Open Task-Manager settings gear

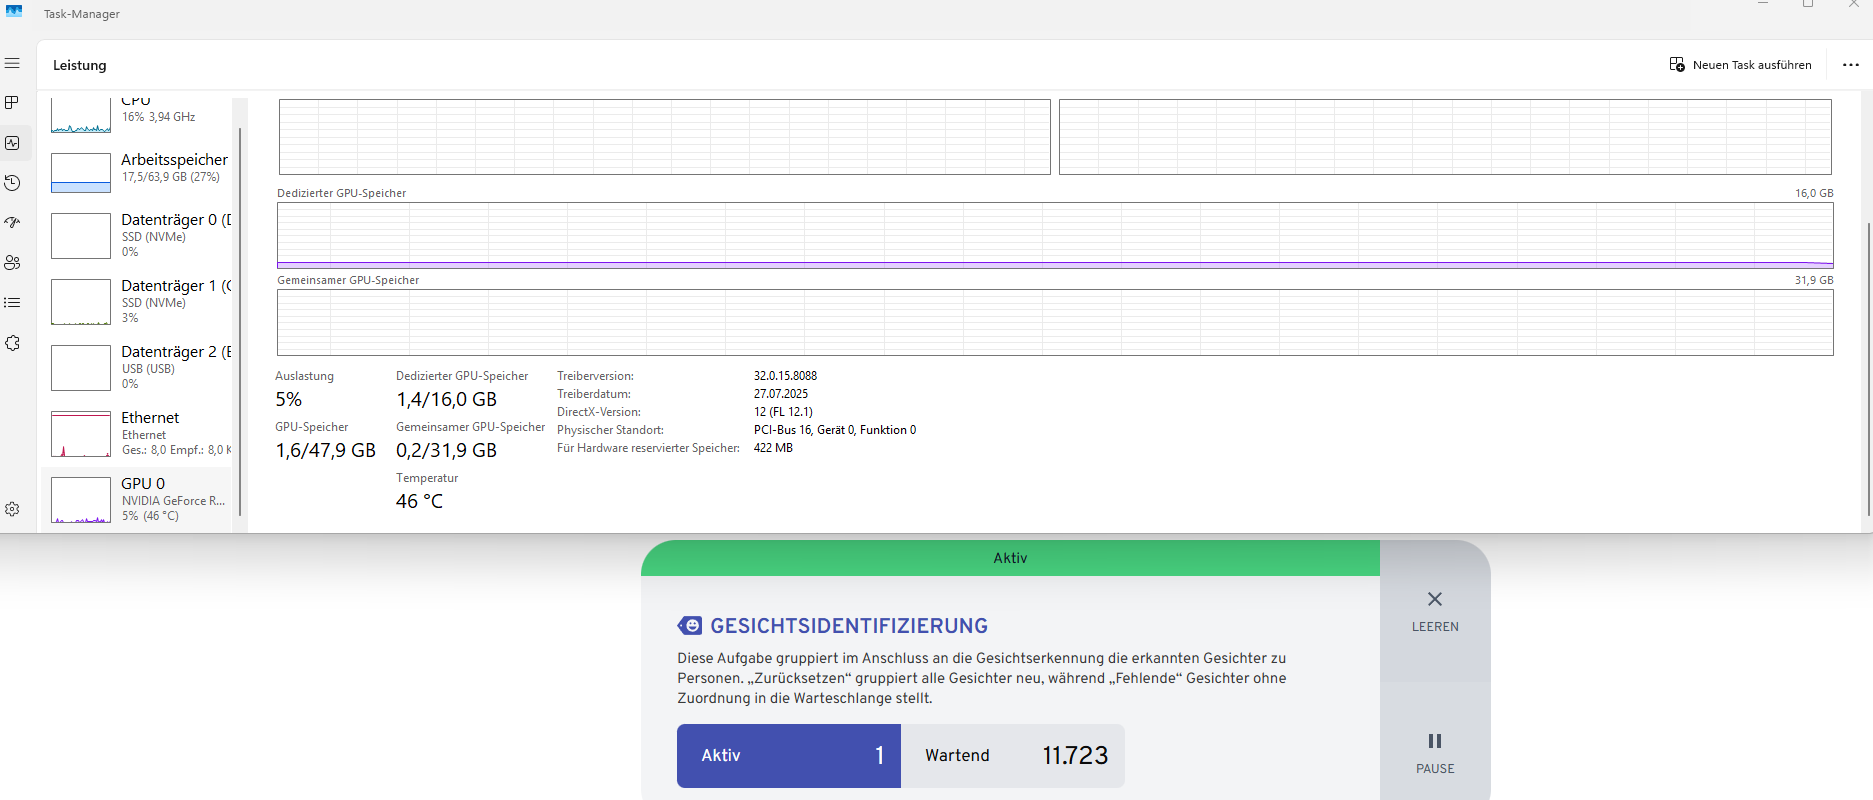coord(12,509)
